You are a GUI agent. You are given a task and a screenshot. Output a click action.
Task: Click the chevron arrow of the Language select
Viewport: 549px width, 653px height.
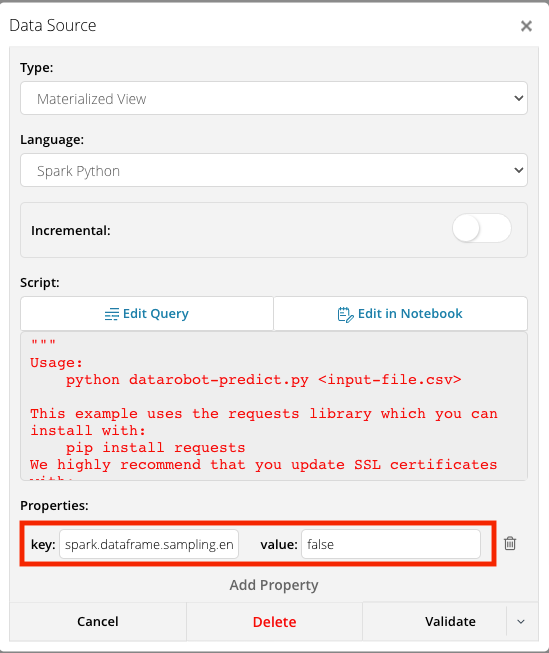pyautogui.click(x=519, y=170)
